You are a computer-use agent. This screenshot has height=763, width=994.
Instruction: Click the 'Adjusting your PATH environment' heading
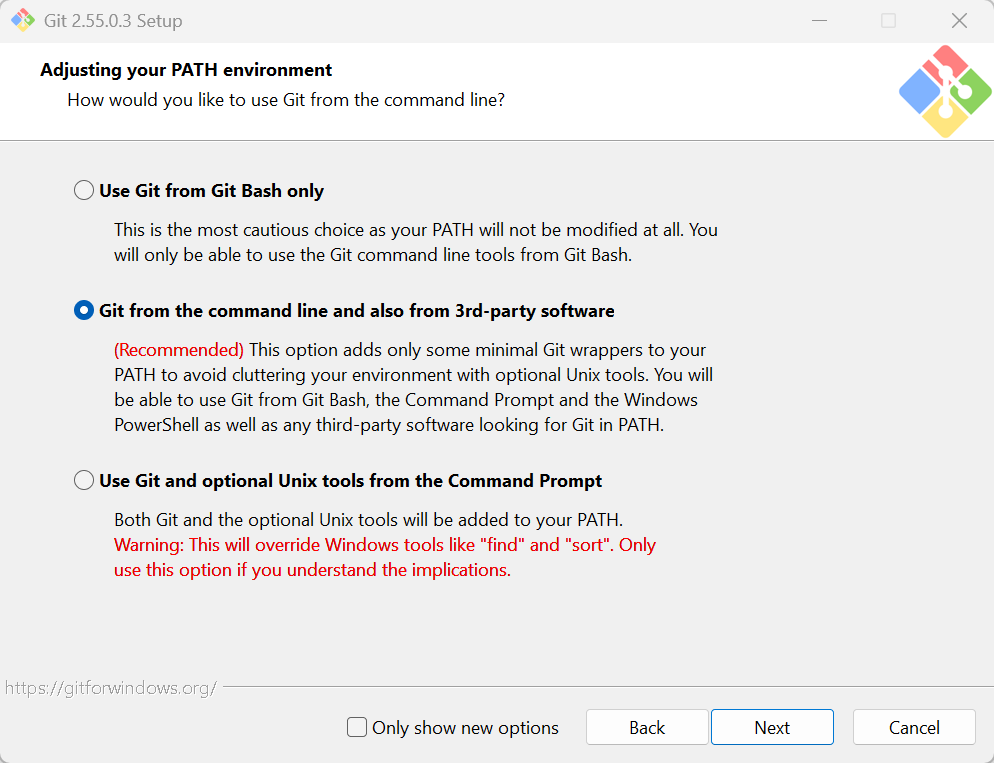(x=186, y=70)
